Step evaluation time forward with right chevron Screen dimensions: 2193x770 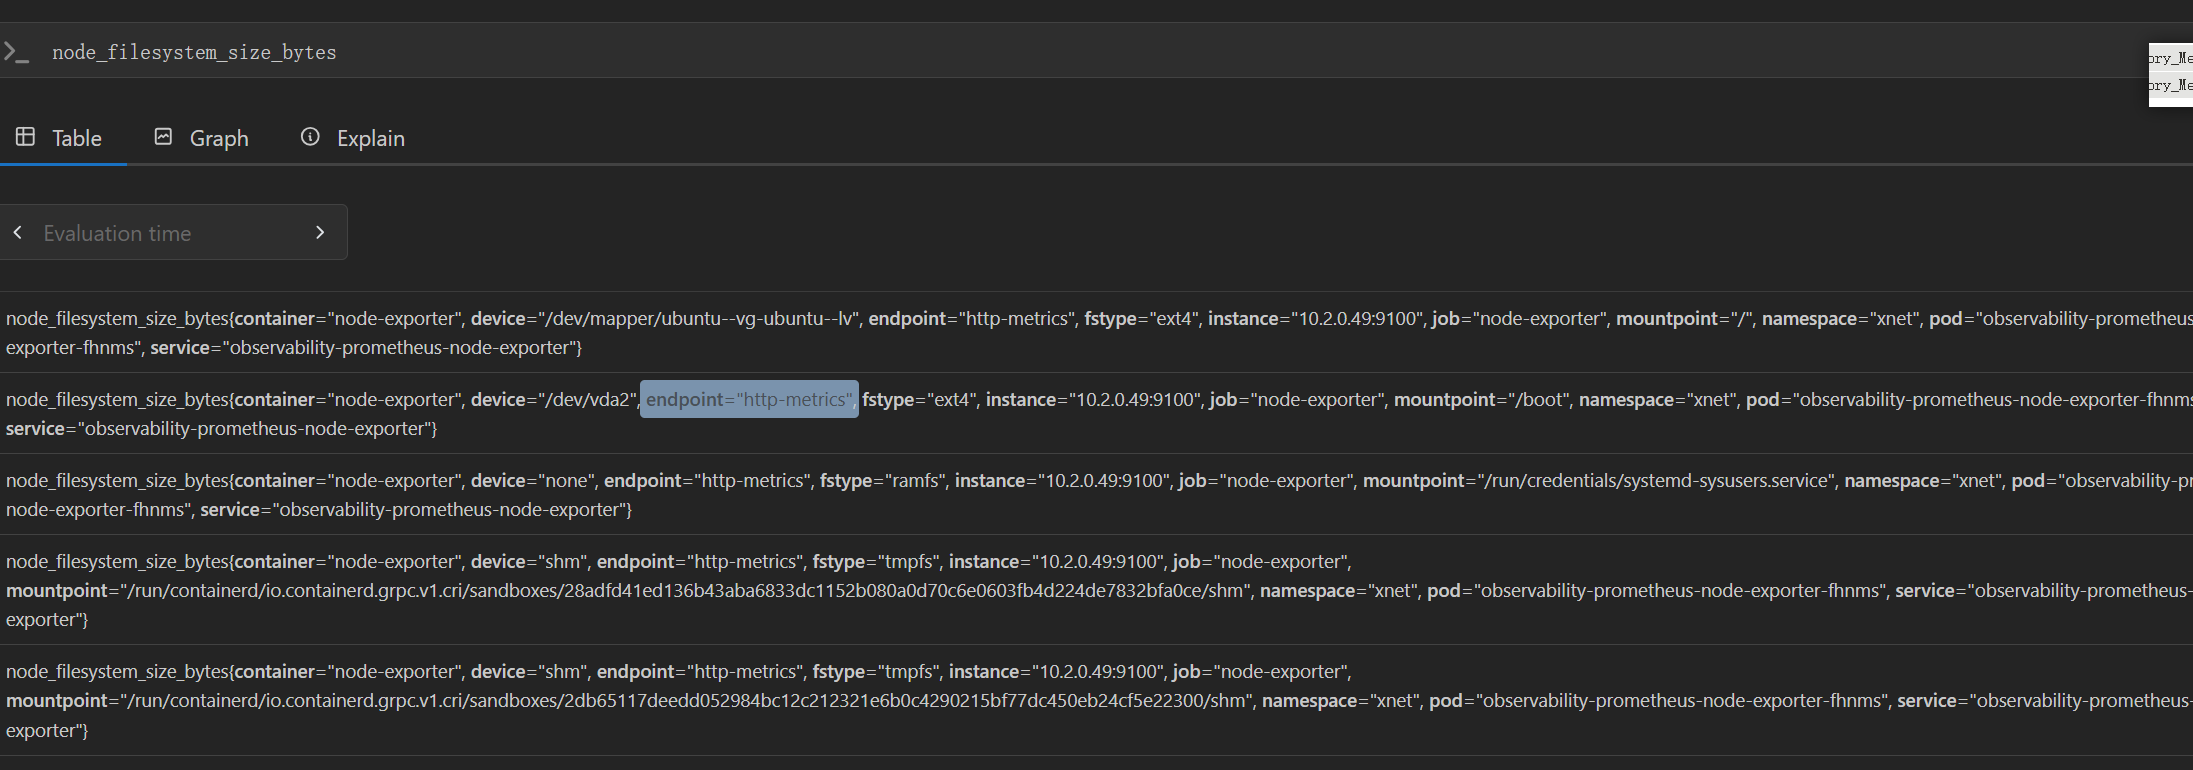tap(320, 232)
